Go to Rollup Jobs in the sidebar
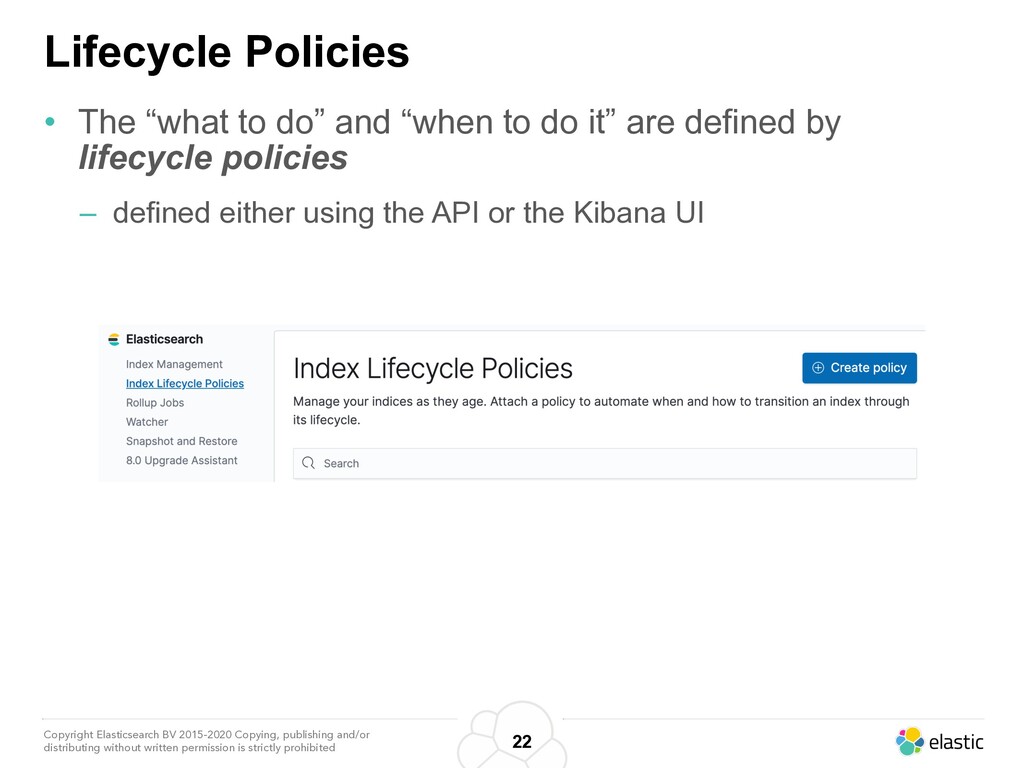The image size is (1024, 768). 155,402
